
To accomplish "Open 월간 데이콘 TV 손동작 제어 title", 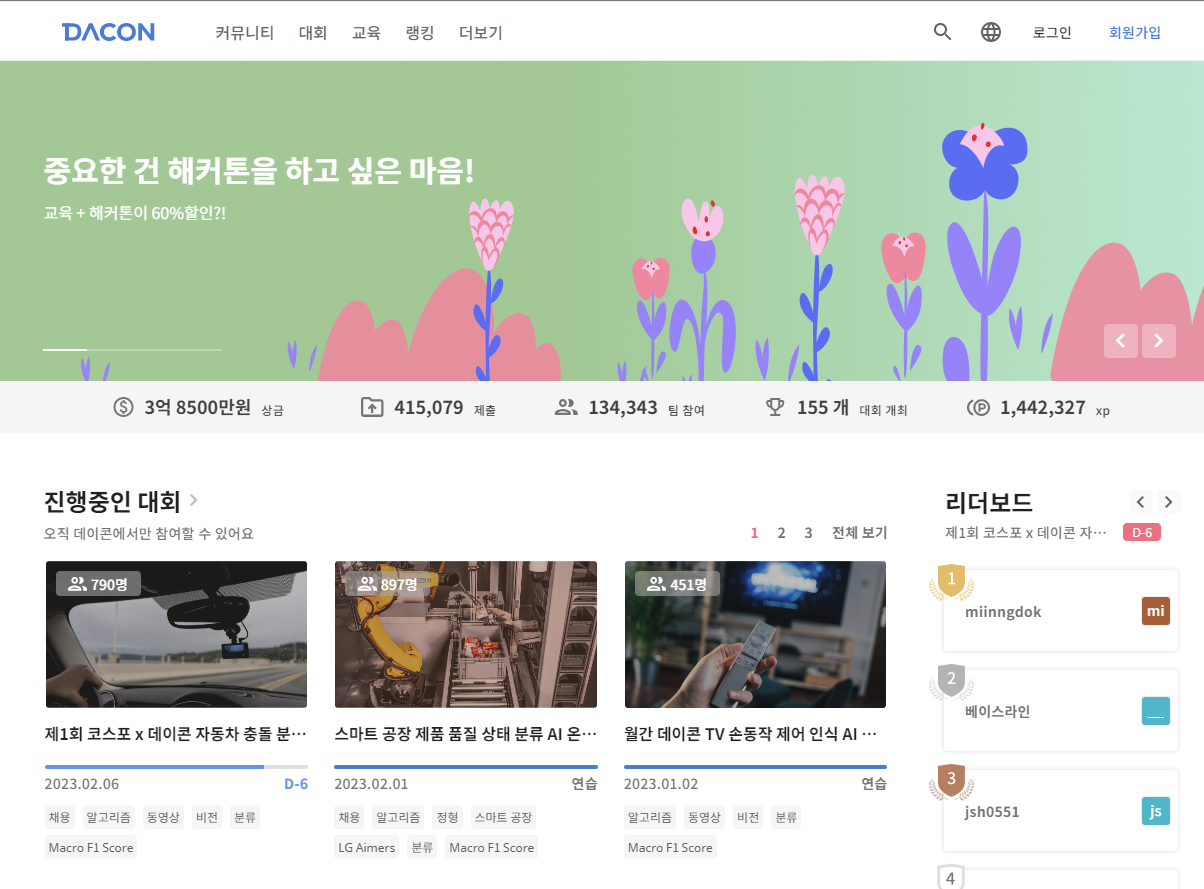I will click(x=751, y=734).
